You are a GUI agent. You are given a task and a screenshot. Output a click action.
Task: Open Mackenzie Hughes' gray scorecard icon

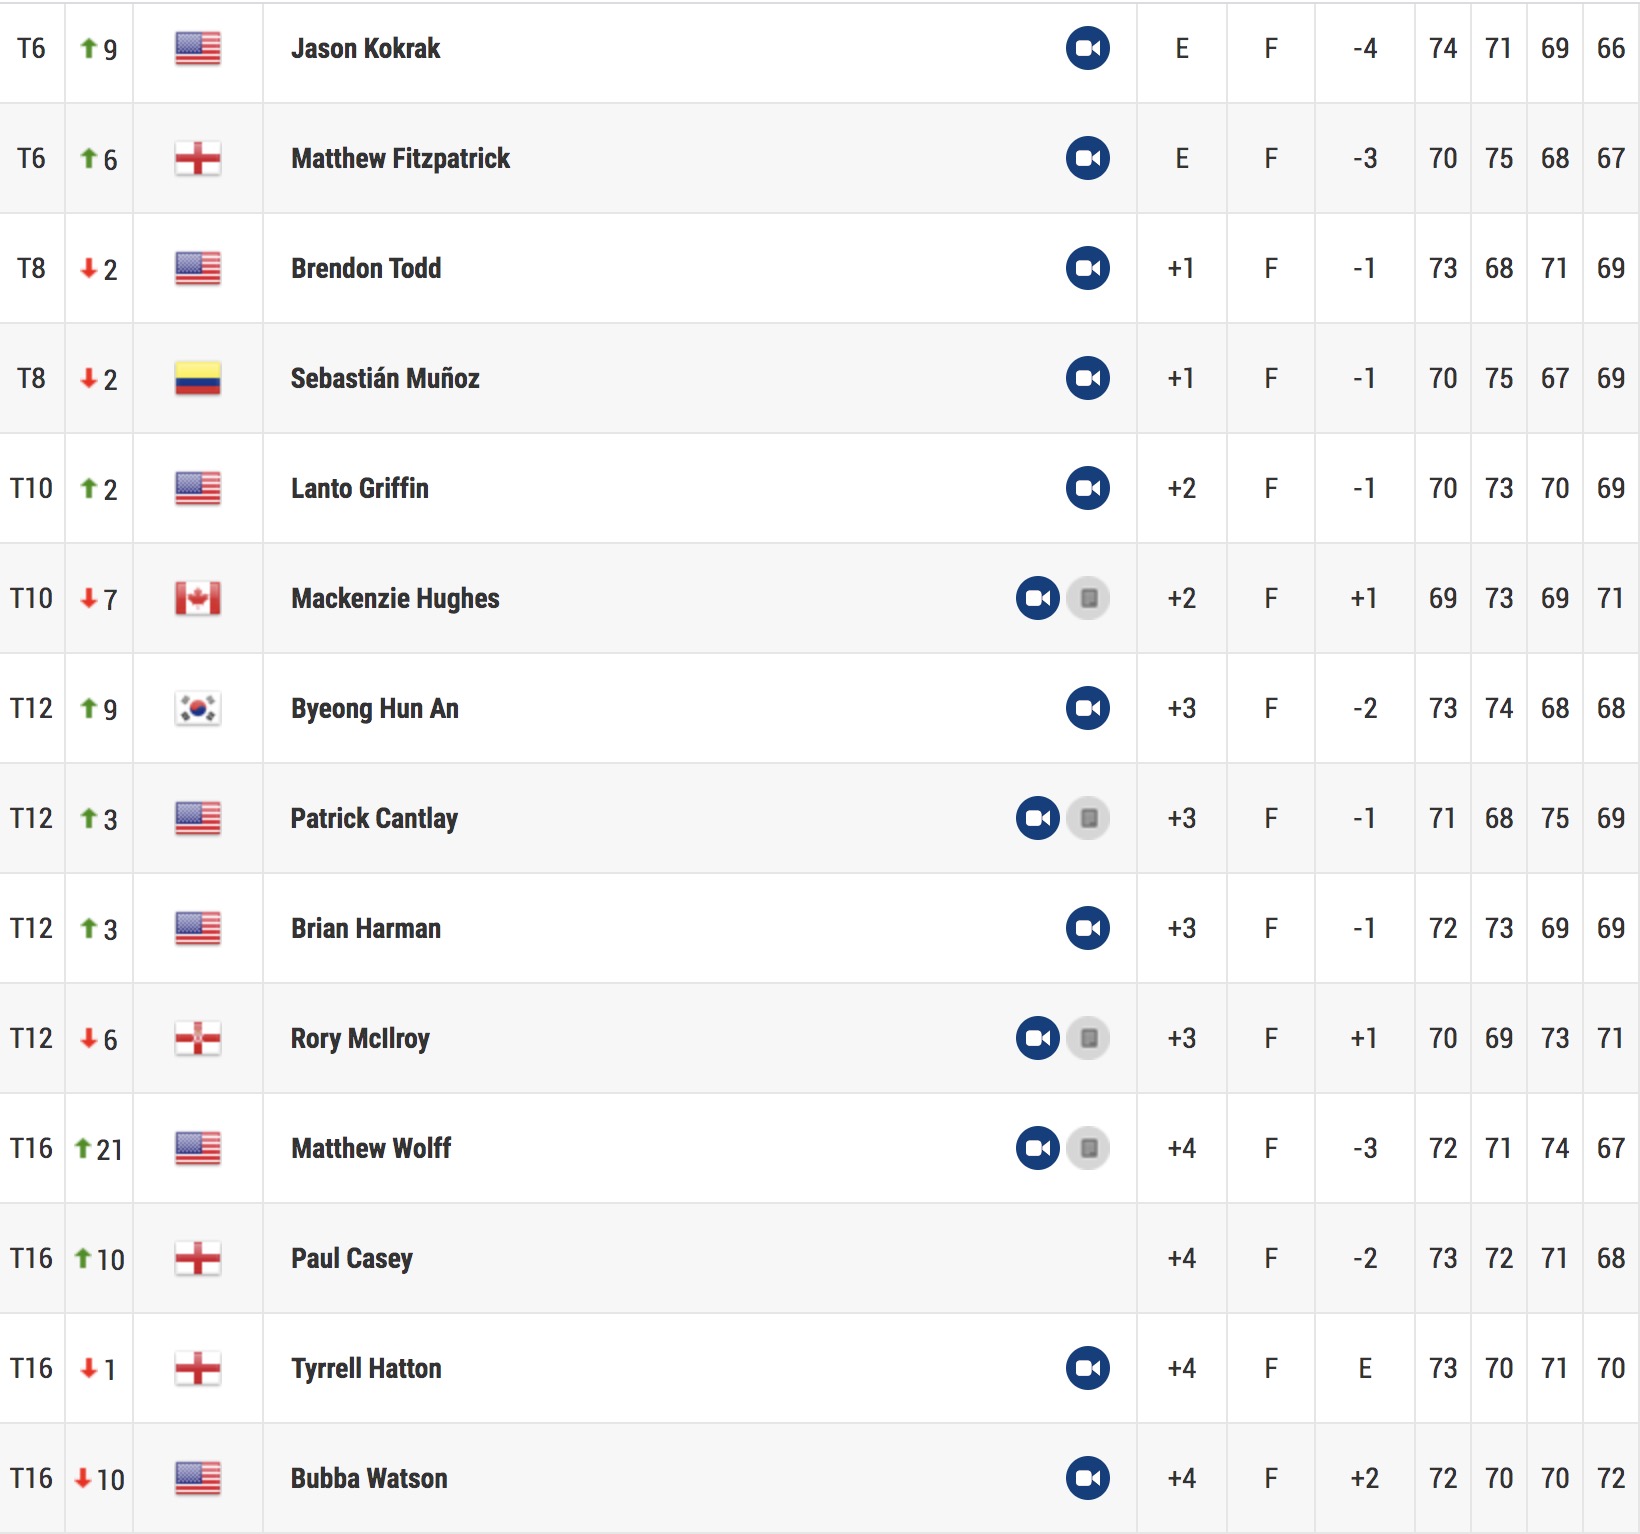tap(1089, 598)
